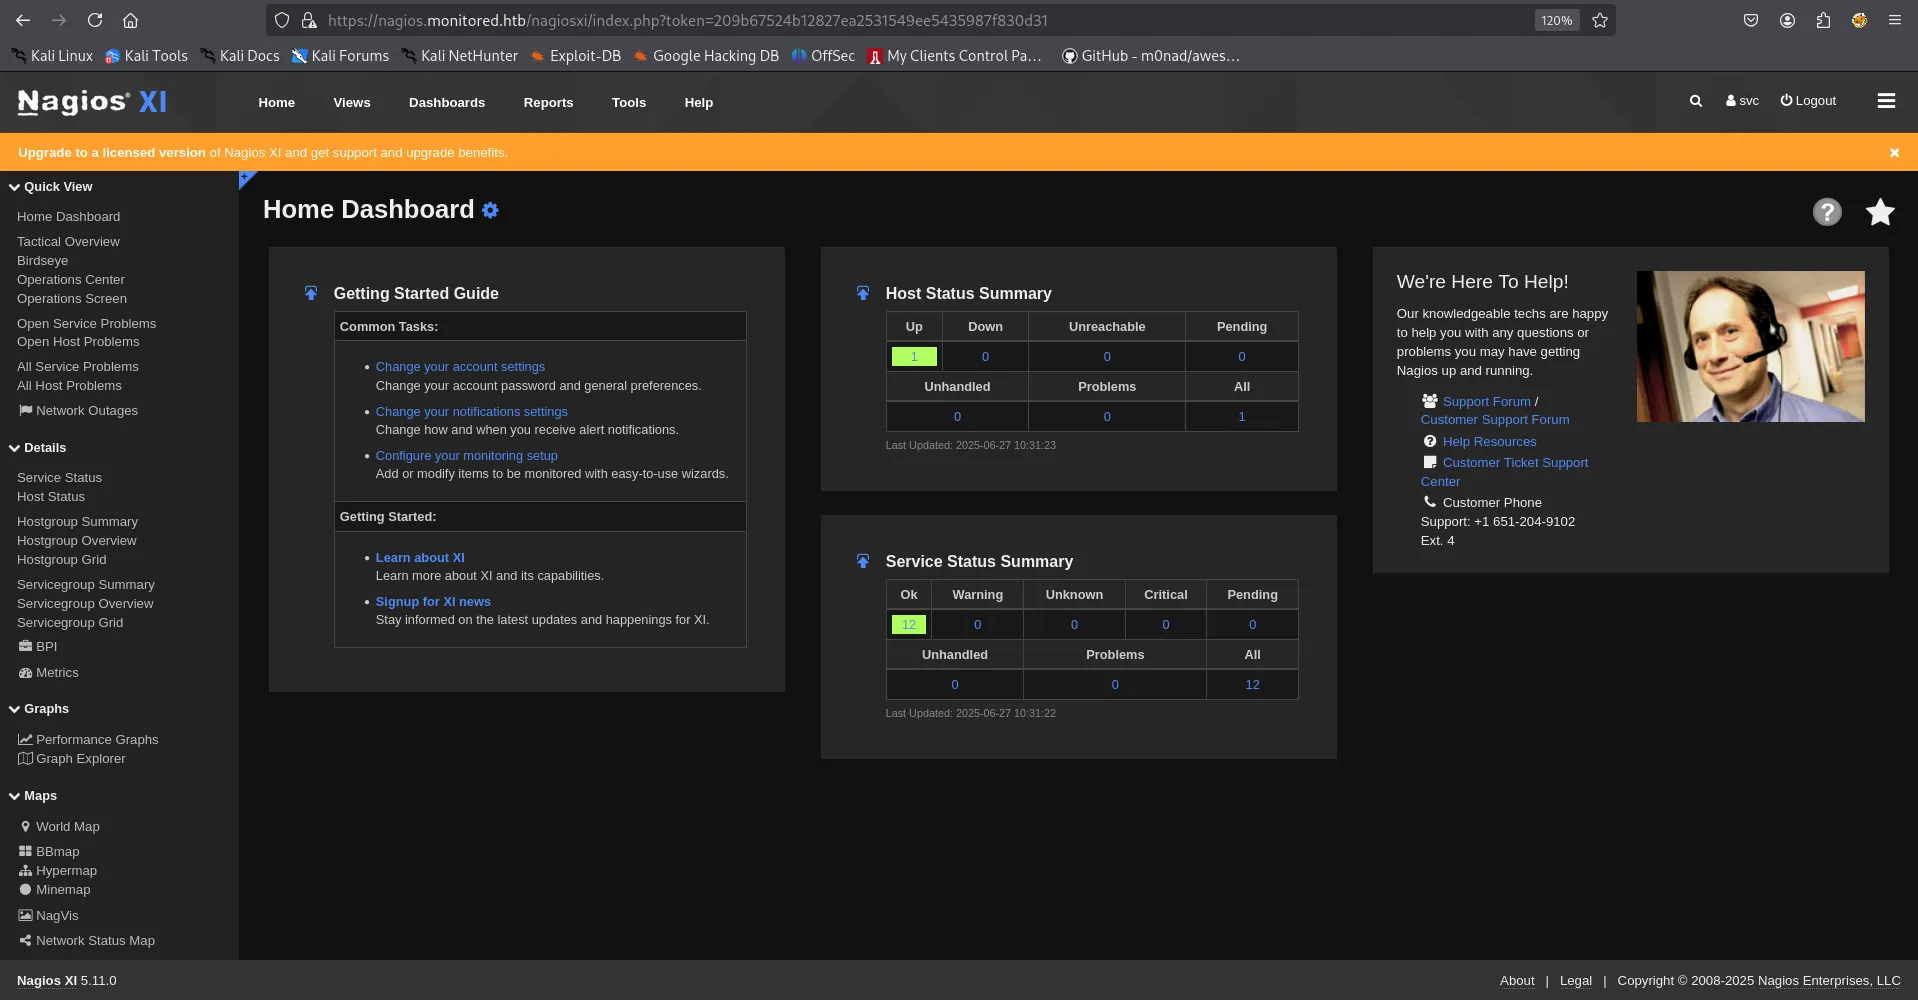Open the Home menu
Viewport: 1918px width, 1000px height.
(x=276, y=102)
